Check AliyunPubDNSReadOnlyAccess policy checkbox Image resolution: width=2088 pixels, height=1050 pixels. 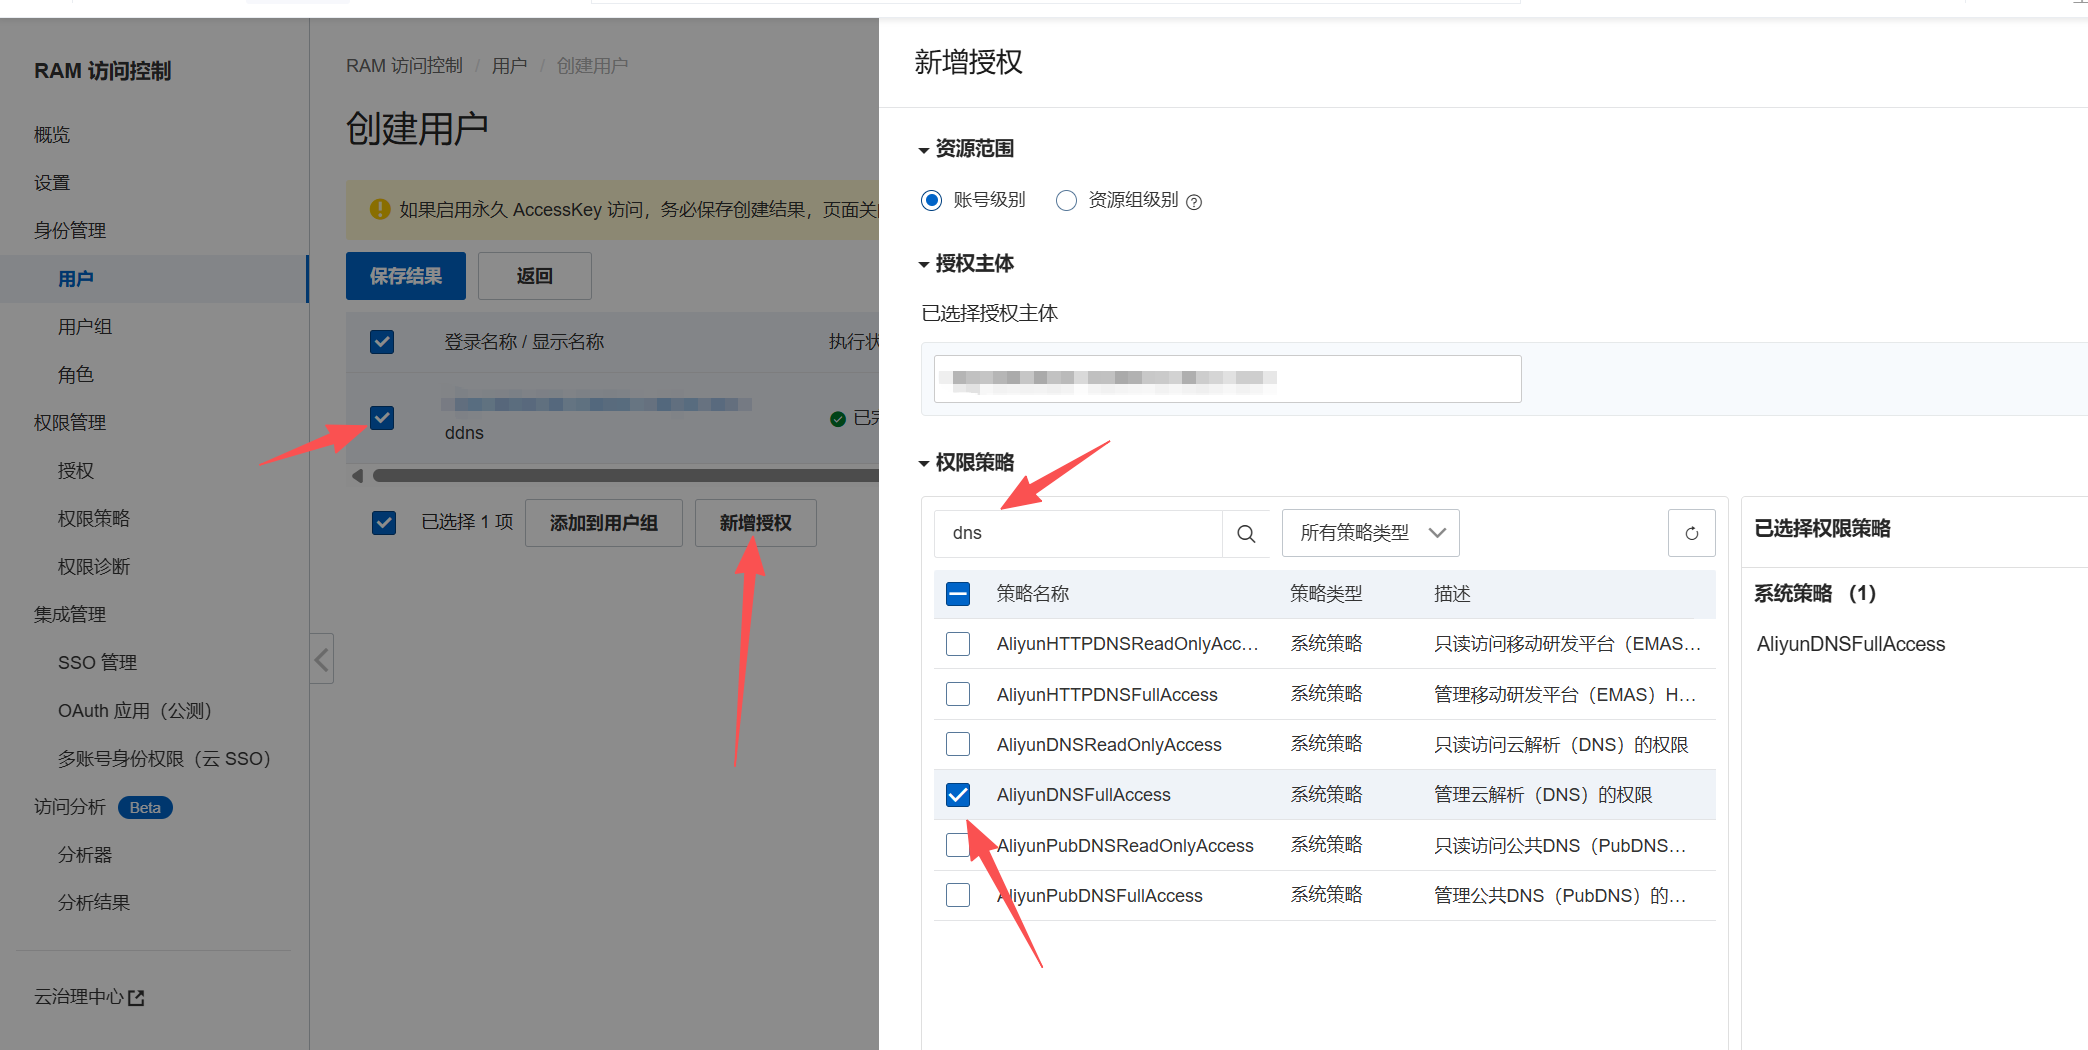(x=958, y=845)
